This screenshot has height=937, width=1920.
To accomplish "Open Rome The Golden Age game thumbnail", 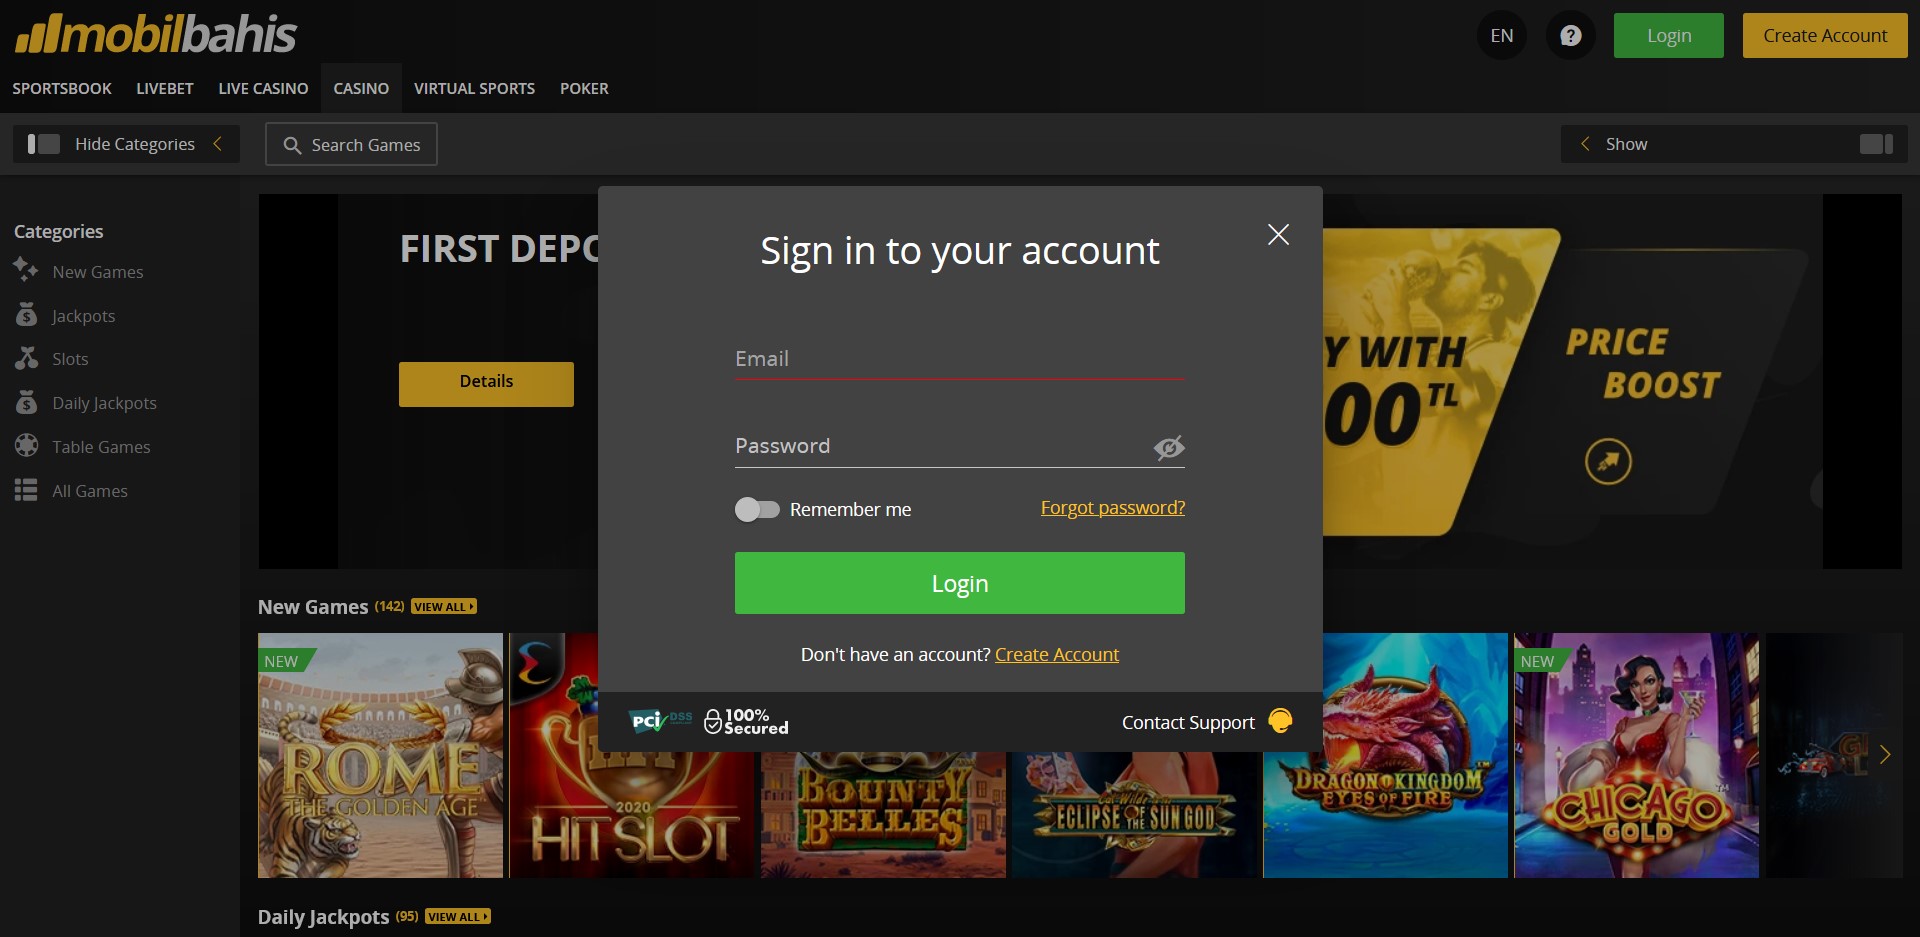I will tap(380, 755).
